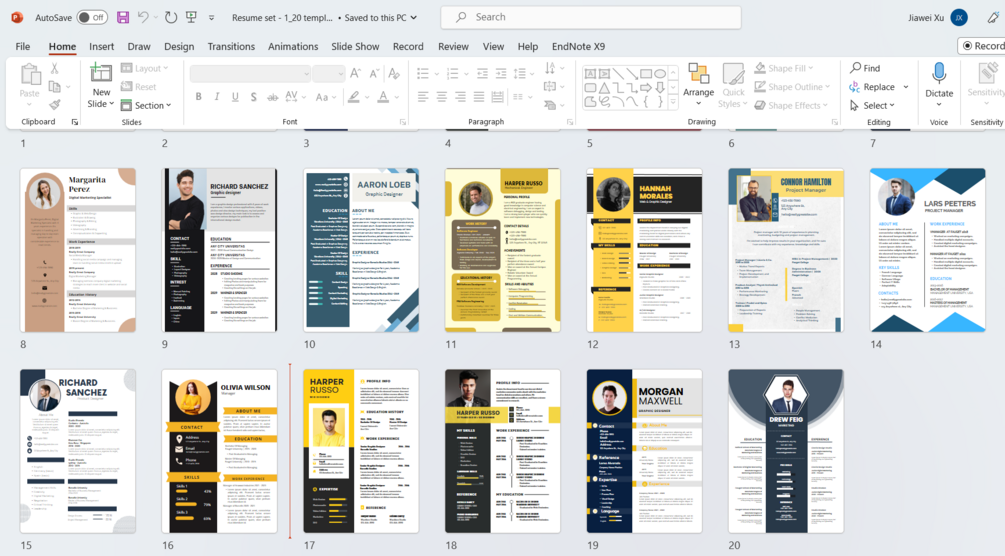Viewport: 1005px width, 556px height.
Task: Expand the shapes gallery More arrow
Action: click(673, 102)
